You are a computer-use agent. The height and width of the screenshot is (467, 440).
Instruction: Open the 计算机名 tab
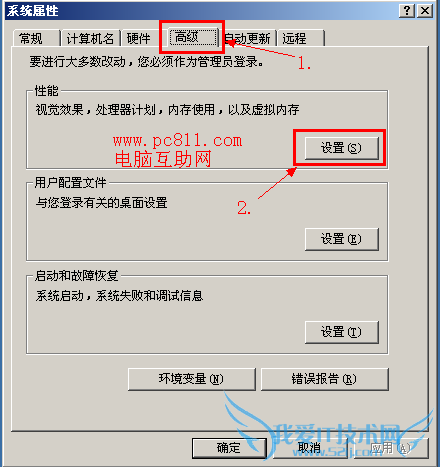click(90, 38)
